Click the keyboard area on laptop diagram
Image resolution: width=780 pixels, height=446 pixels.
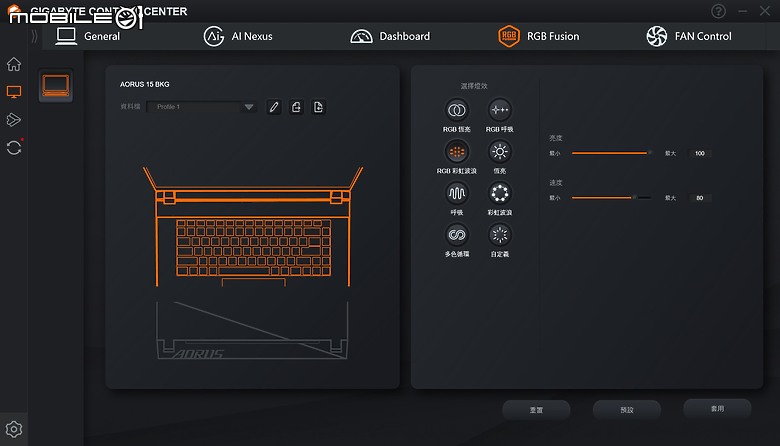click(253, 248)
